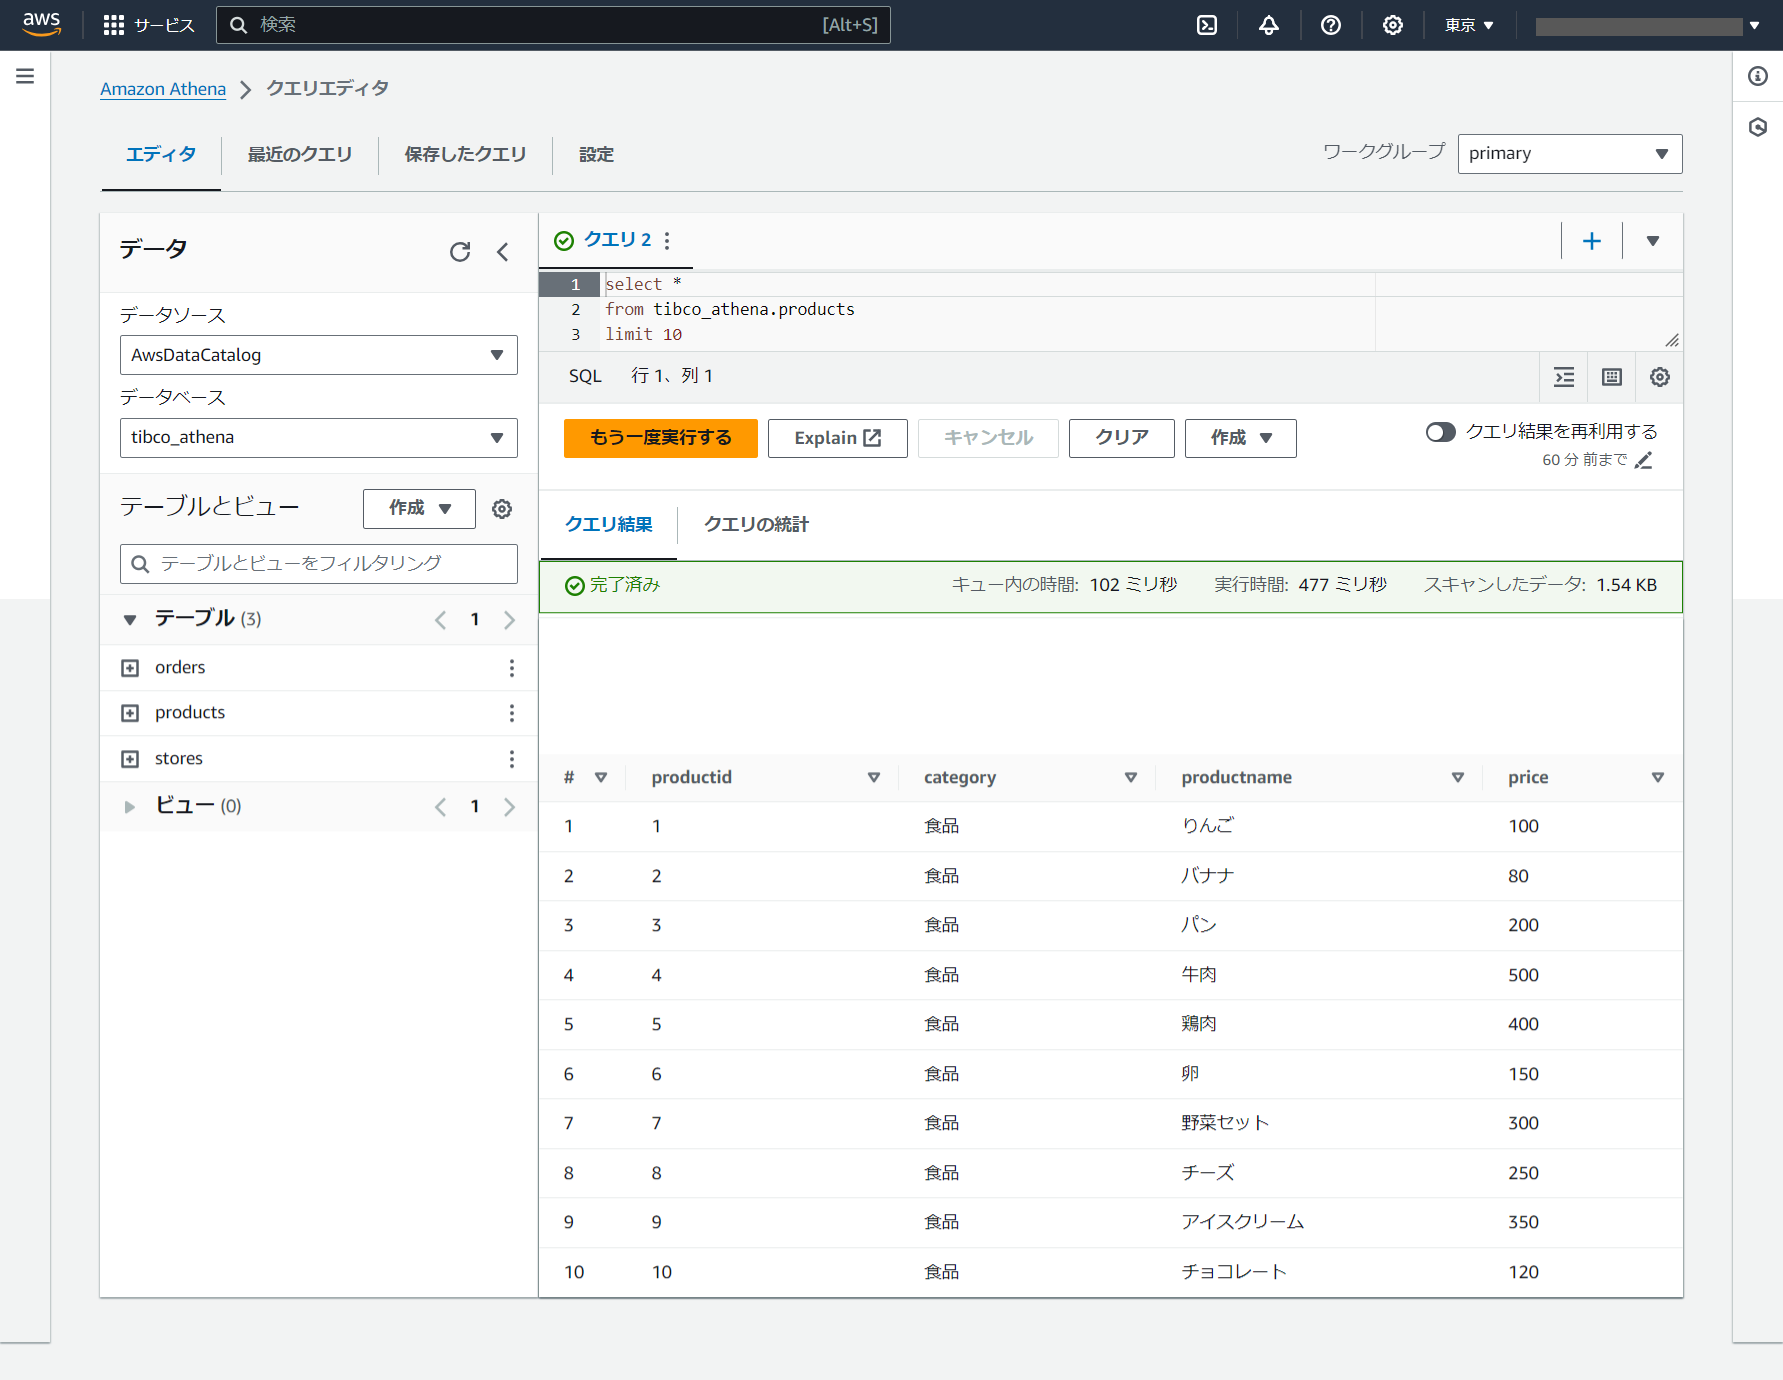This screenshot has width=1783, height=1380.
Task: Open the left navigation hamburger menu
Action: [25, 76]
